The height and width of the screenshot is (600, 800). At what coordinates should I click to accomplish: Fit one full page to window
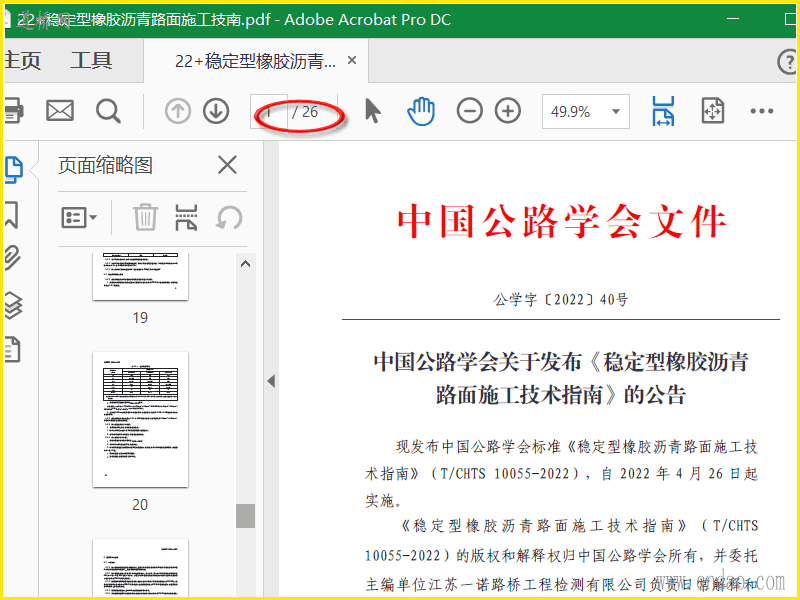(713, 111)
